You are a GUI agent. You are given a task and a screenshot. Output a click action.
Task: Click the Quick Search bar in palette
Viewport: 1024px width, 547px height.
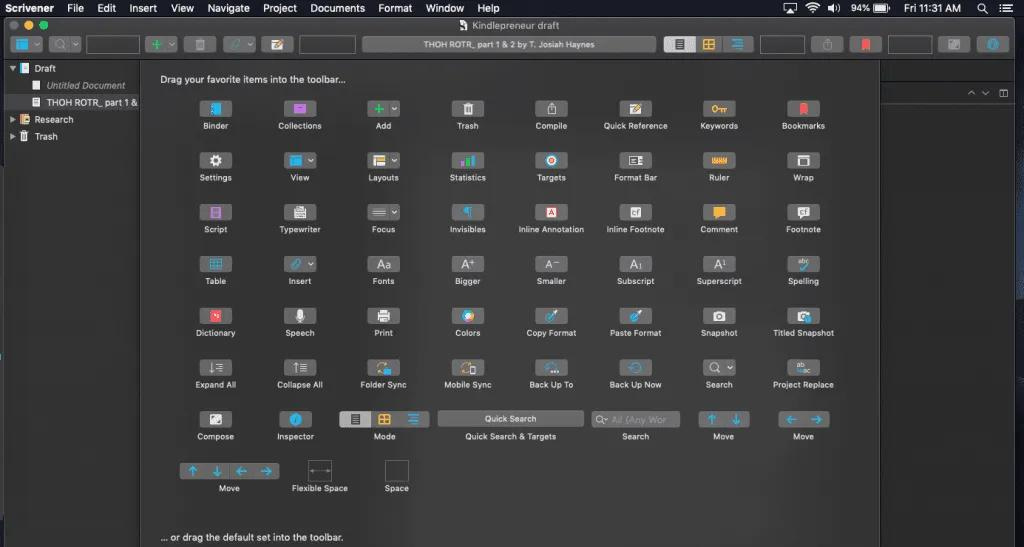click(x=511, y=419)
